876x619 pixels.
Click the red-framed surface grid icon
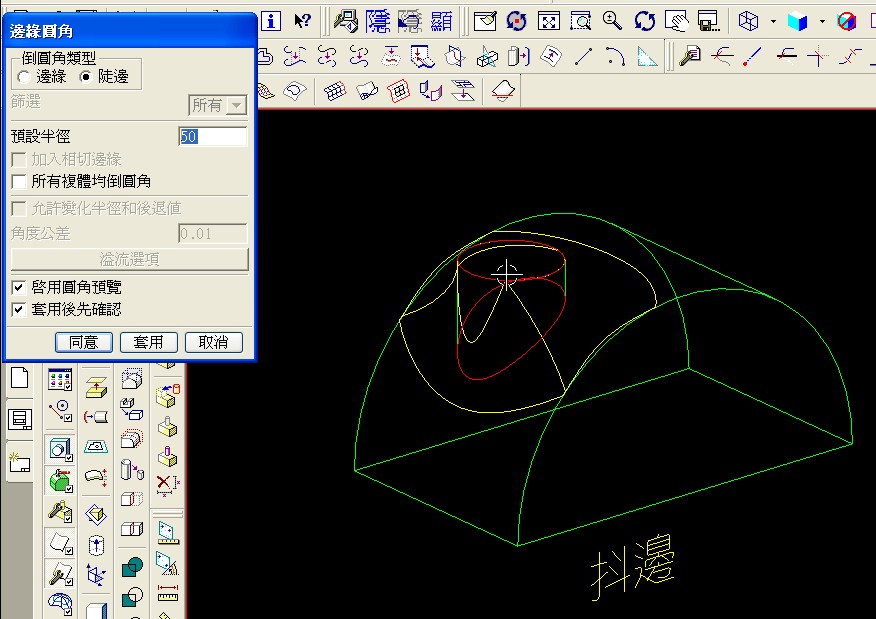pyautogui.click(x=398, y=91)
